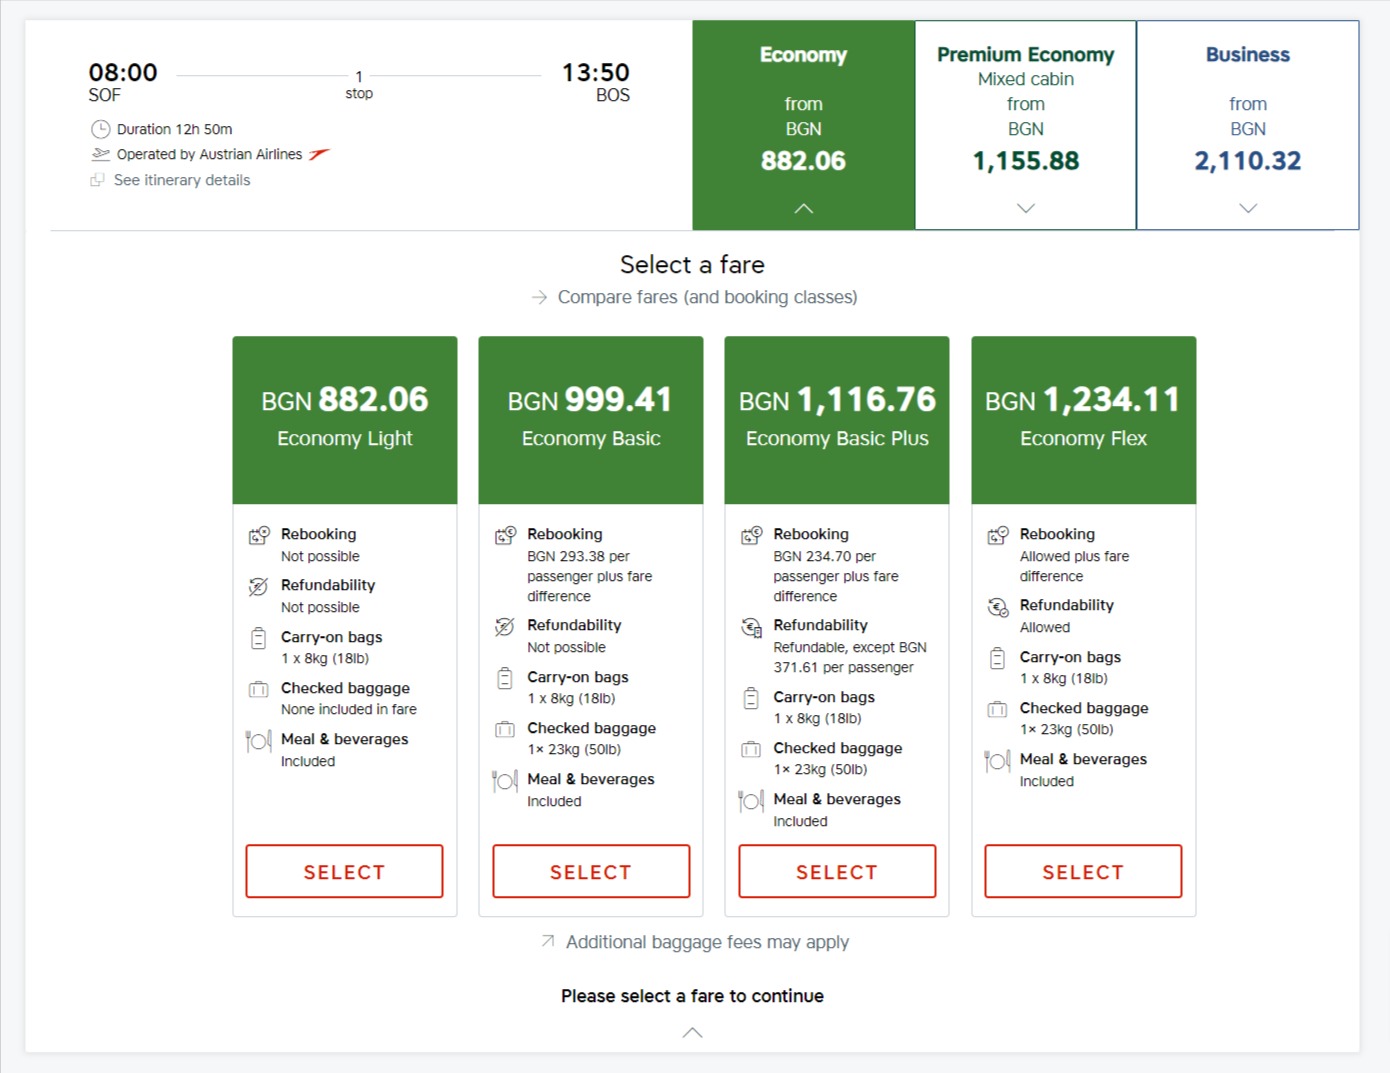Click the Rebooking icon in the Economy Basic card
The height and width of the screenshot is (1073, 1390).
click(x=505, y=535)
